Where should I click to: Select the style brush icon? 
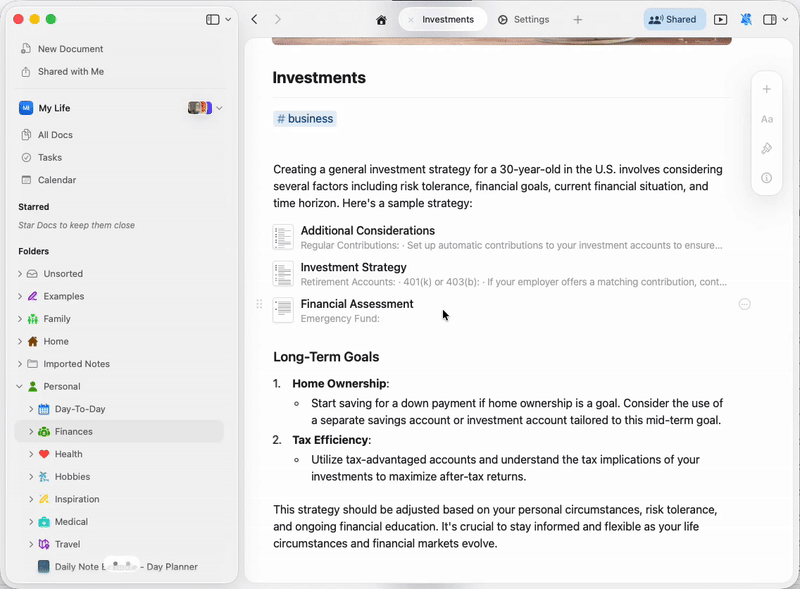766,148
